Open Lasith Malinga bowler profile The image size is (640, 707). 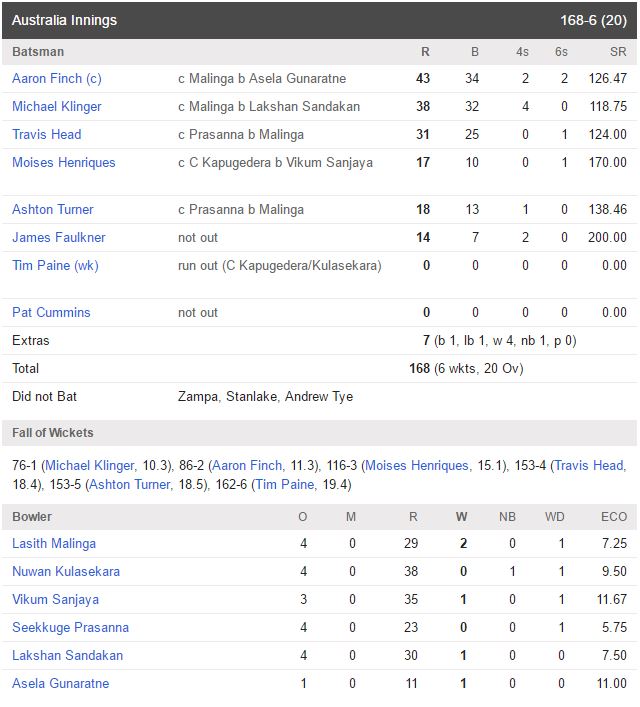pyautogui.click(x=54, y=543)
